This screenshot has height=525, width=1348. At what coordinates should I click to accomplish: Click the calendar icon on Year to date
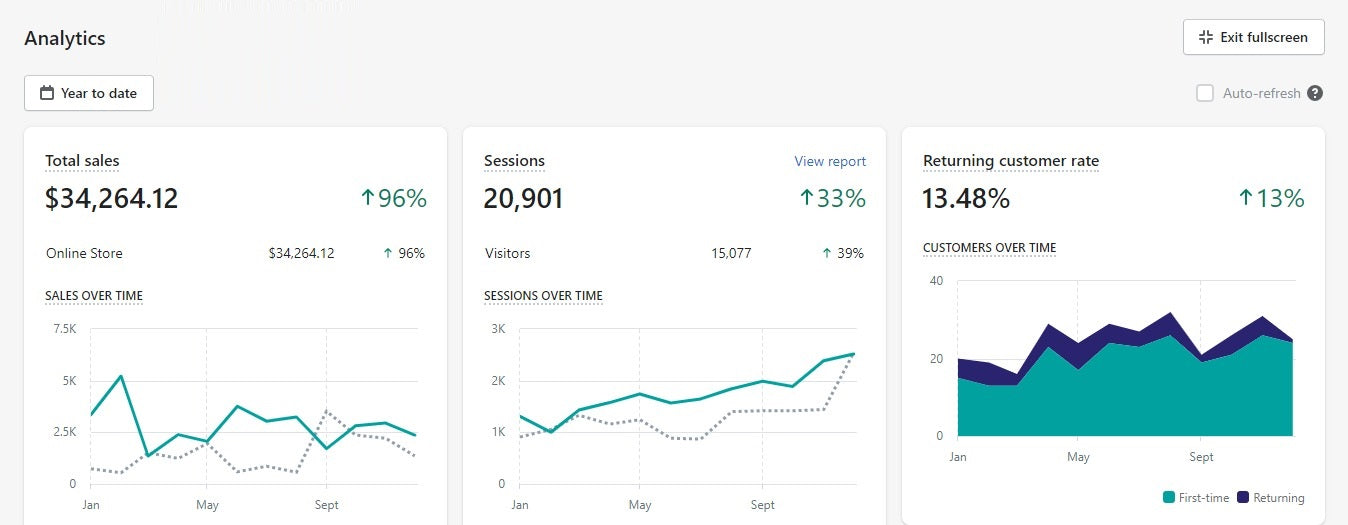point(47,93)
